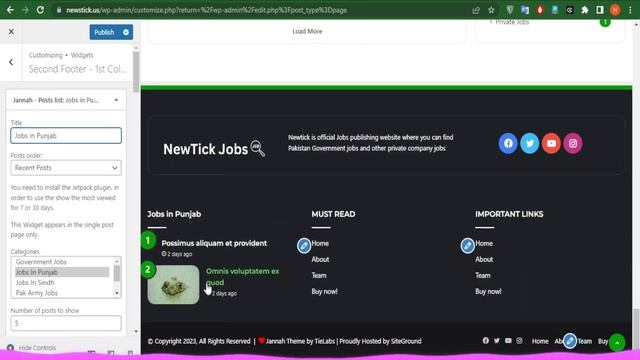Image resolution: width=640 pixels, height=360 pixels.
Task: Click the browser address bar URL
Action: pyautogui.click(x=207, y=10)
